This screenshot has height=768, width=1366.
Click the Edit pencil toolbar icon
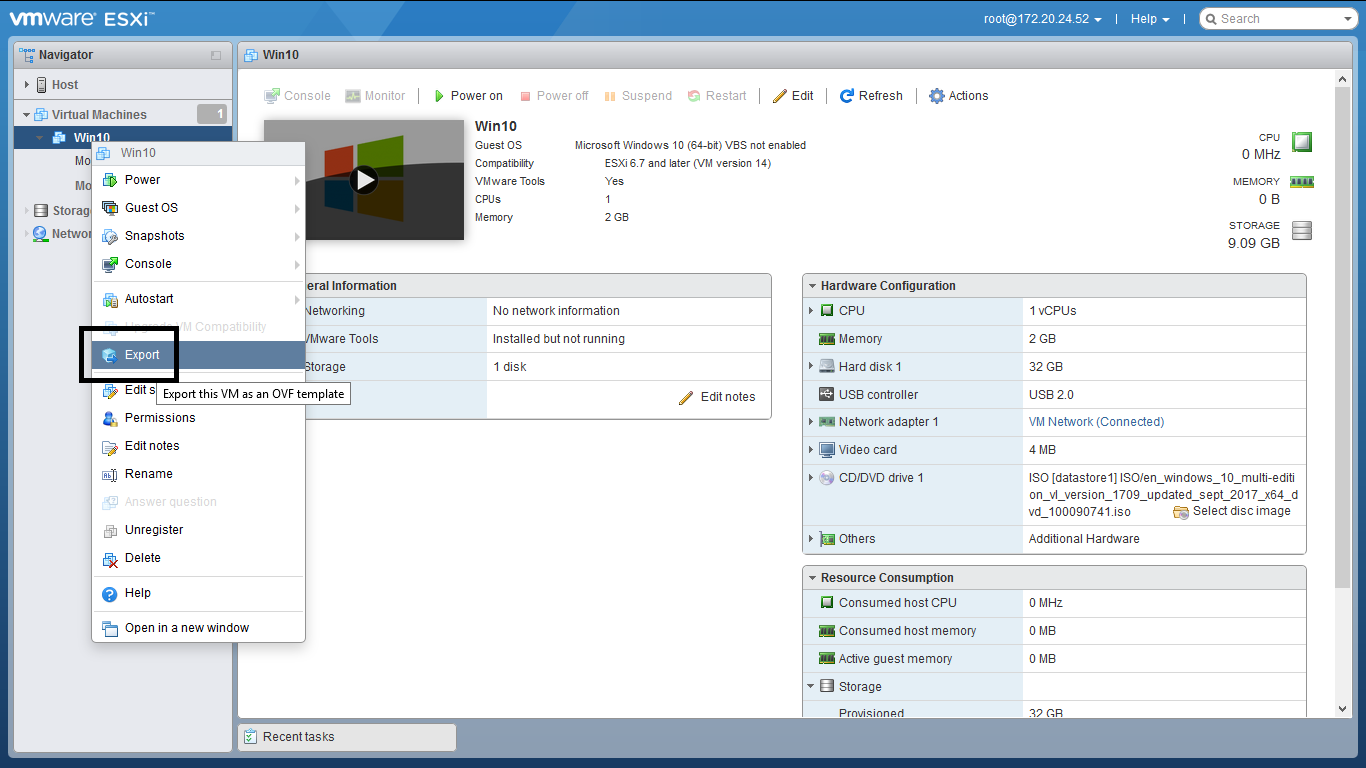pos(780,96)
